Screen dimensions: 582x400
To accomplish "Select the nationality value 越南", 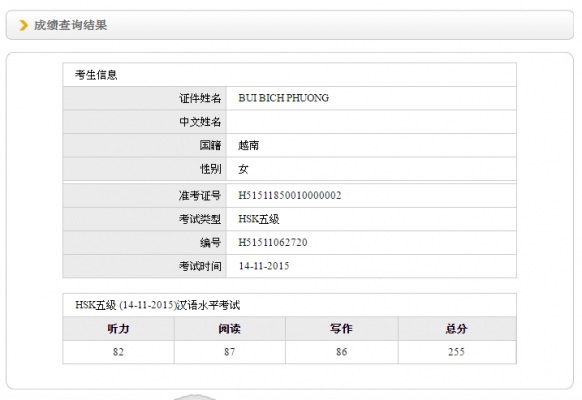I will (x=248, y=145).
